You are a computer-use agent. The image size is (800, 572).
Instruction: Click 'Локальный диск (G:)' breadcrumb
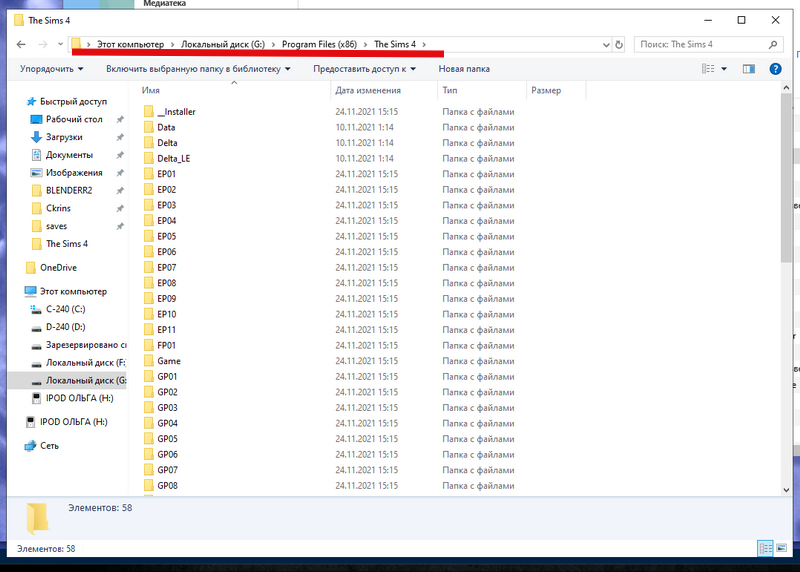coord(223,44)
